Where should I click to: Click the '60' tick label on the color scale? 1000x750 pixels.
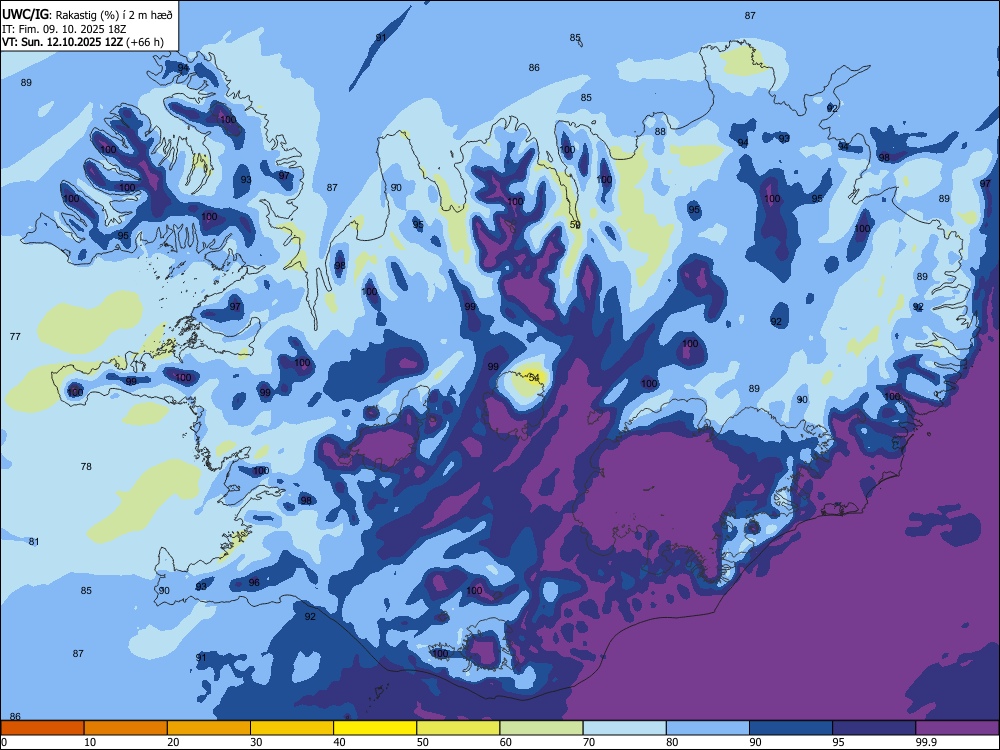pos(506,742)
